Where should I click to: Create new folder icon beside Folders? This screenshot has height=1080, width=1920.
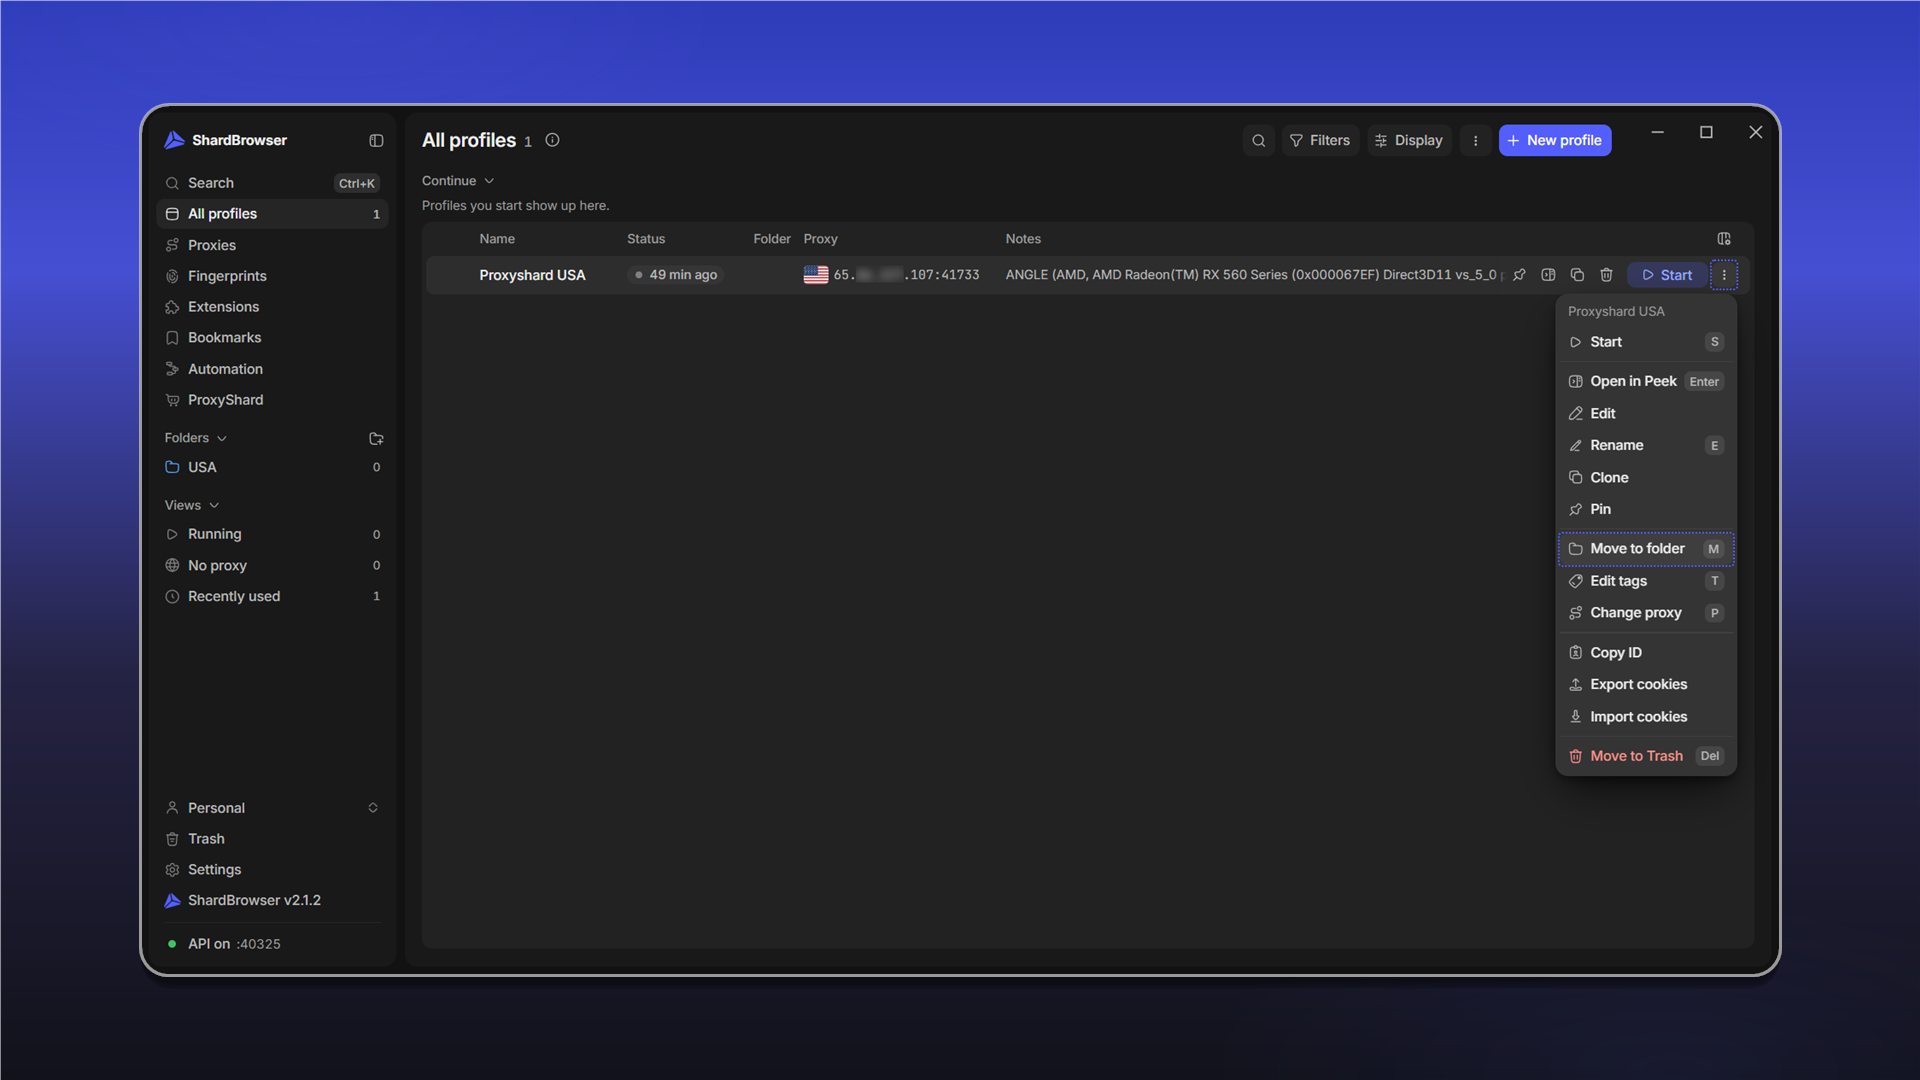coord(376,439)
